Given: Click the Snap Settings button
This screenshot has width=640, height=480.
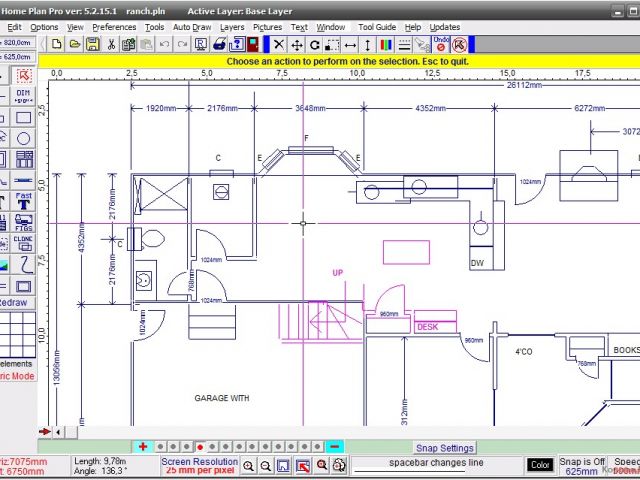Looking at the screenshot, I should pos(445,448).
